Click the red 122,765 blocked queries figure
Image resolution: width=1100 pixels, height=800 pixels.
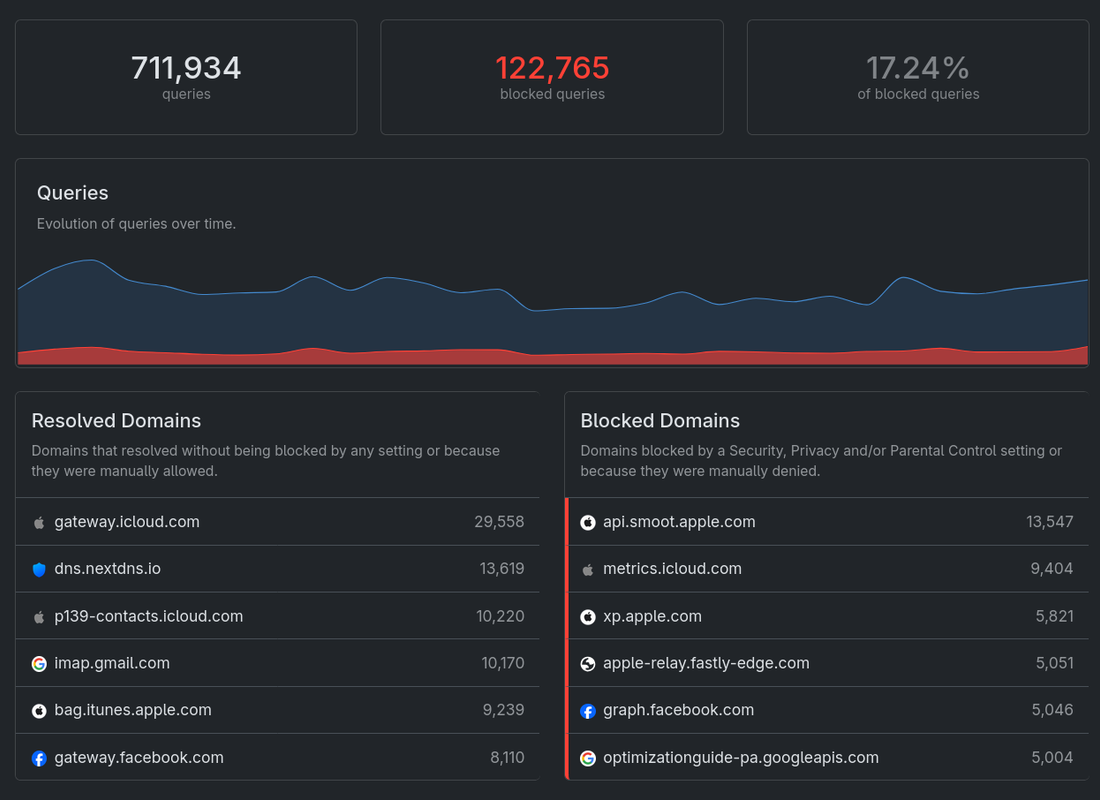pos(552,68)
